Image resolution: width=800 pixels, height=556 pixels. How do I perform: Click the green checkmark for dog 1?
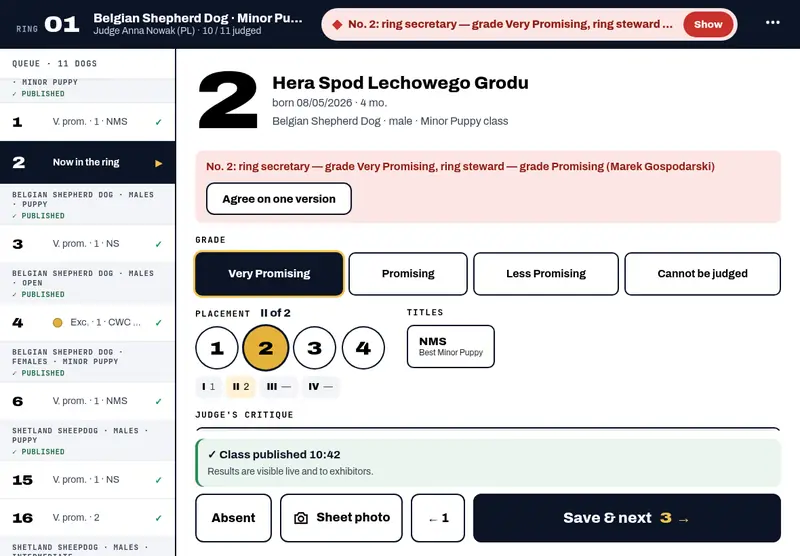[159, 122]
